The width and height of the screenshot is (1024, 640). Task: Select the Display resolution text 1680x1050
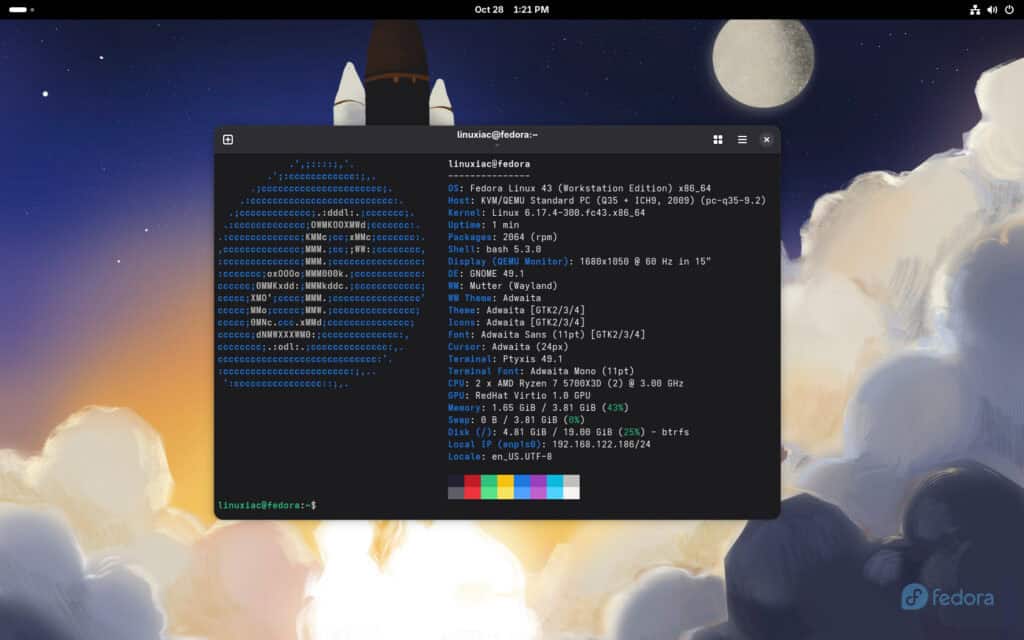click(602, 261)
